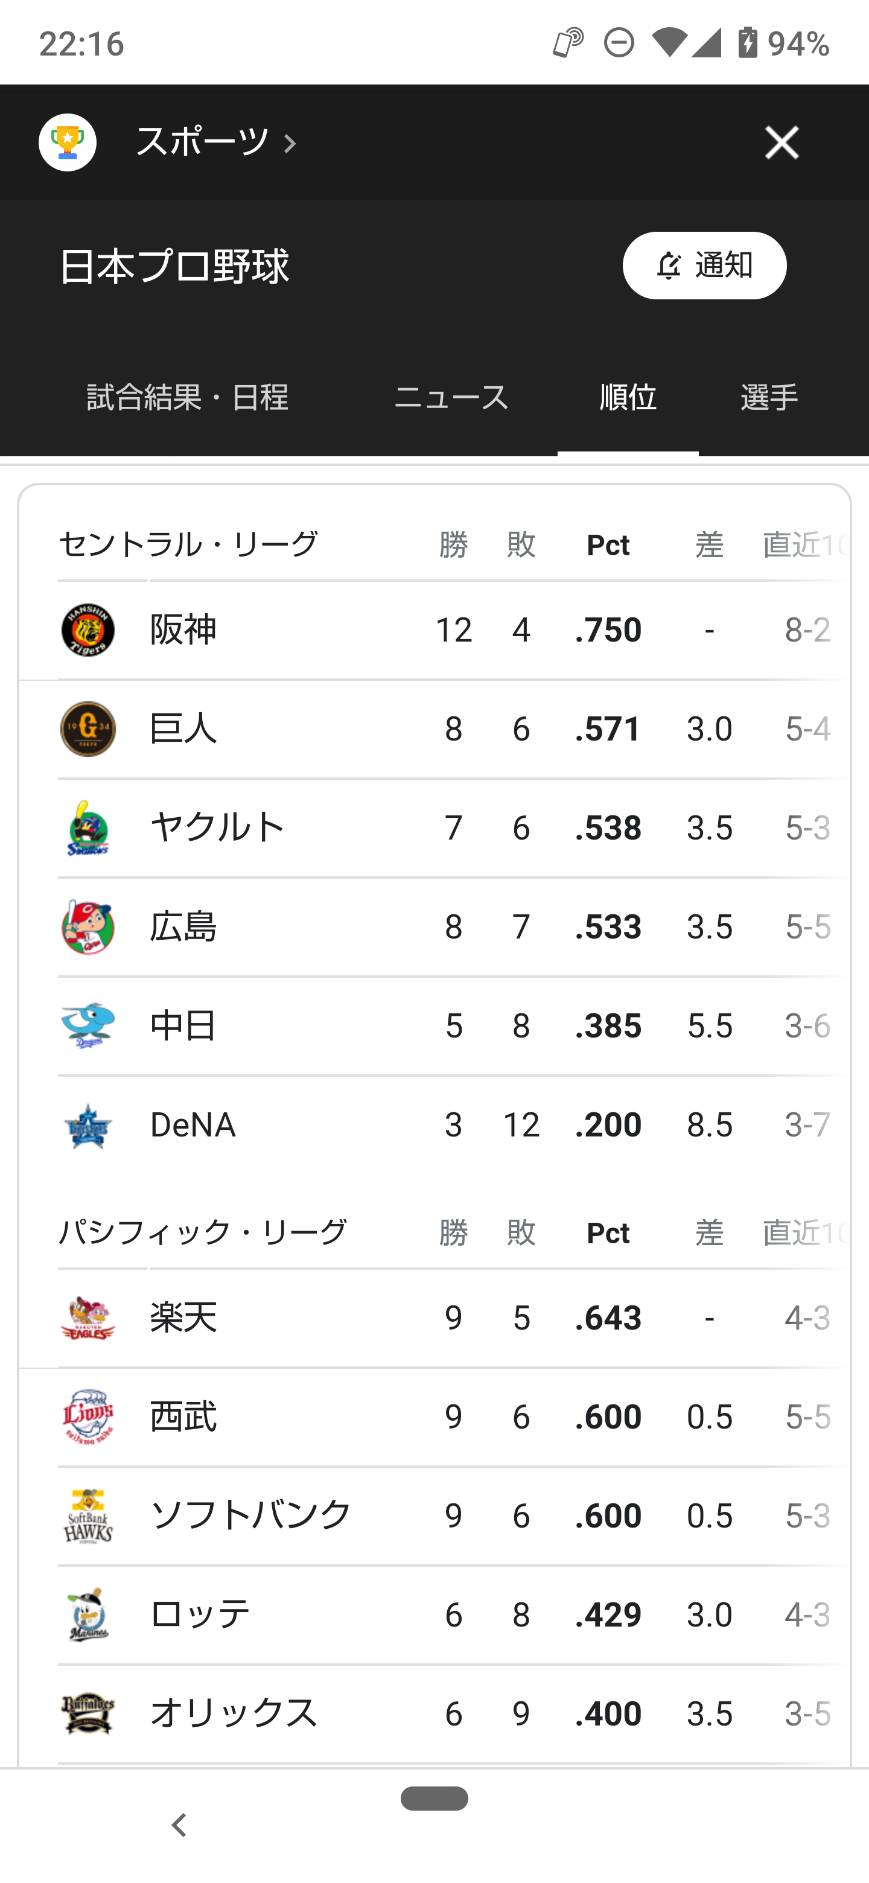Tap the Chunichi Dragons team logo
The height and width of the screenshot is (1883, 869).
click(x=88, y=1026)
